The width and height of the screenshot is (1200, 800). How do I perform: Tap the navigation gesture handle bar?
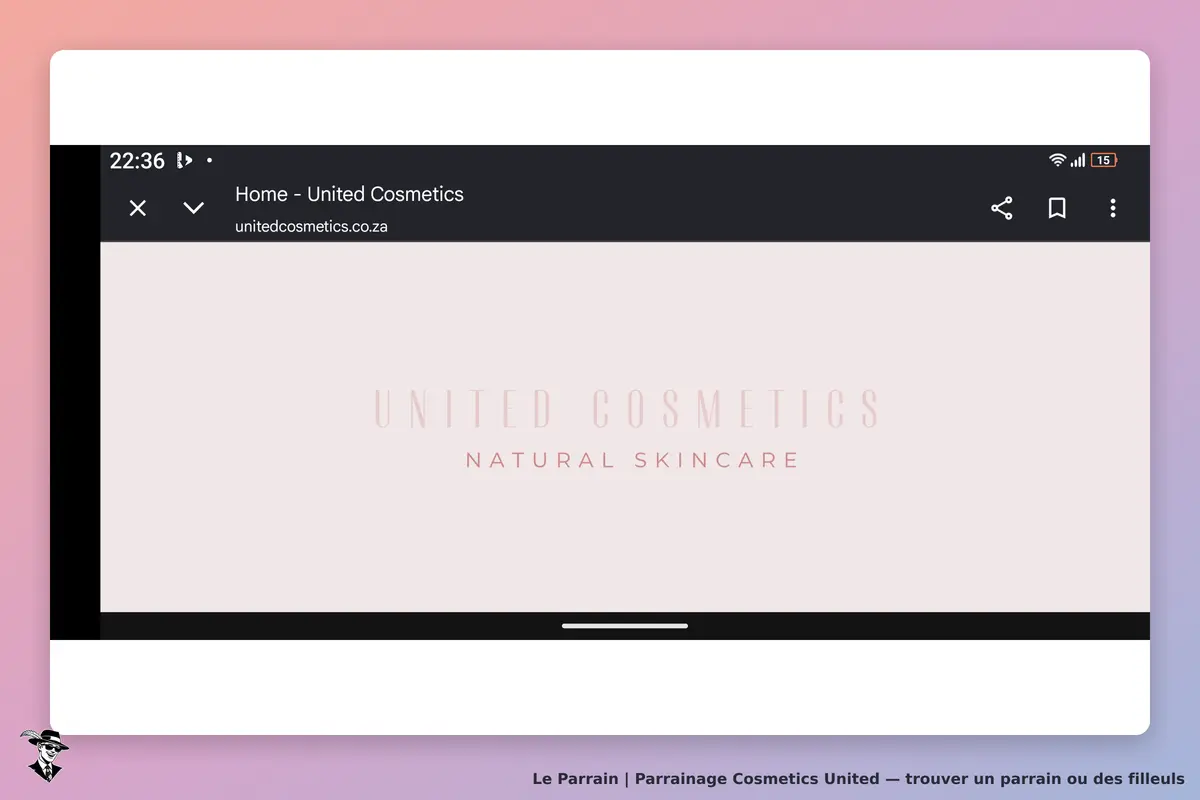[625, 626]
